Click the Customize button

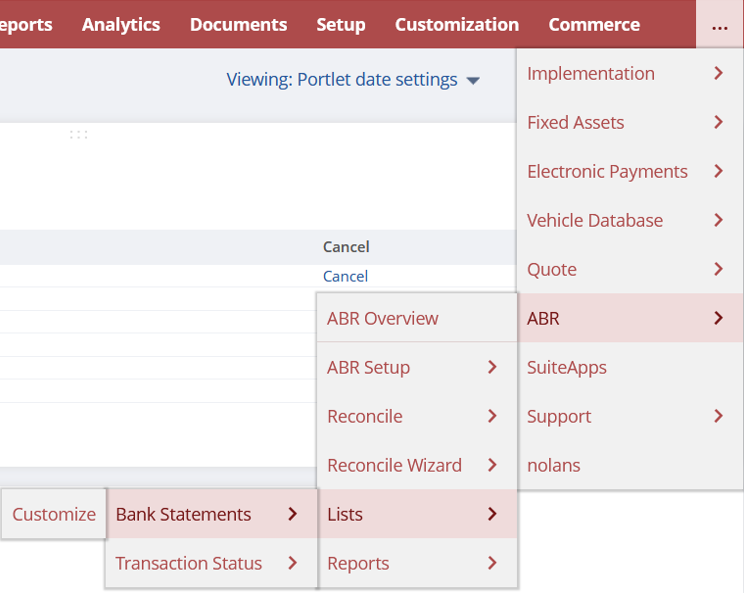tap(54, 515)
